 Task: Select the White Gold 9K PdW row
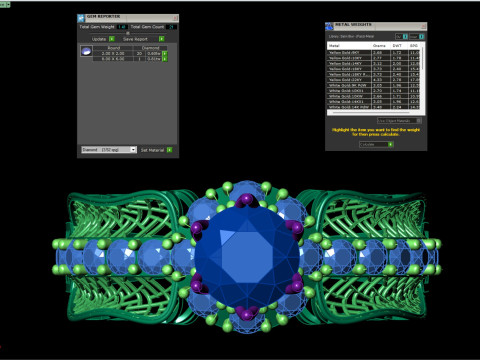374,85
